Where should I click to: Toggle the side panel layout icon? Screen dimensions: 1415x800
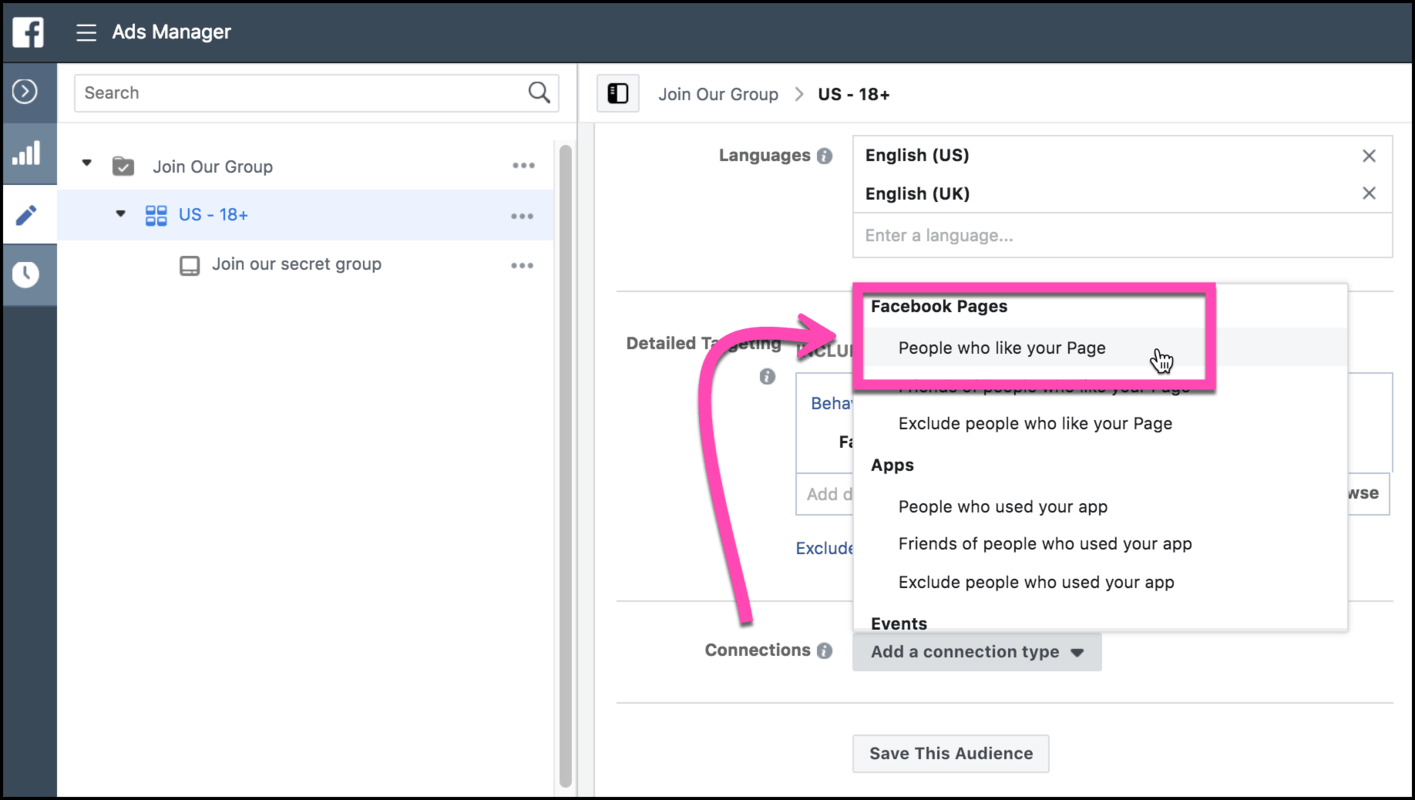tap(618, 94)
